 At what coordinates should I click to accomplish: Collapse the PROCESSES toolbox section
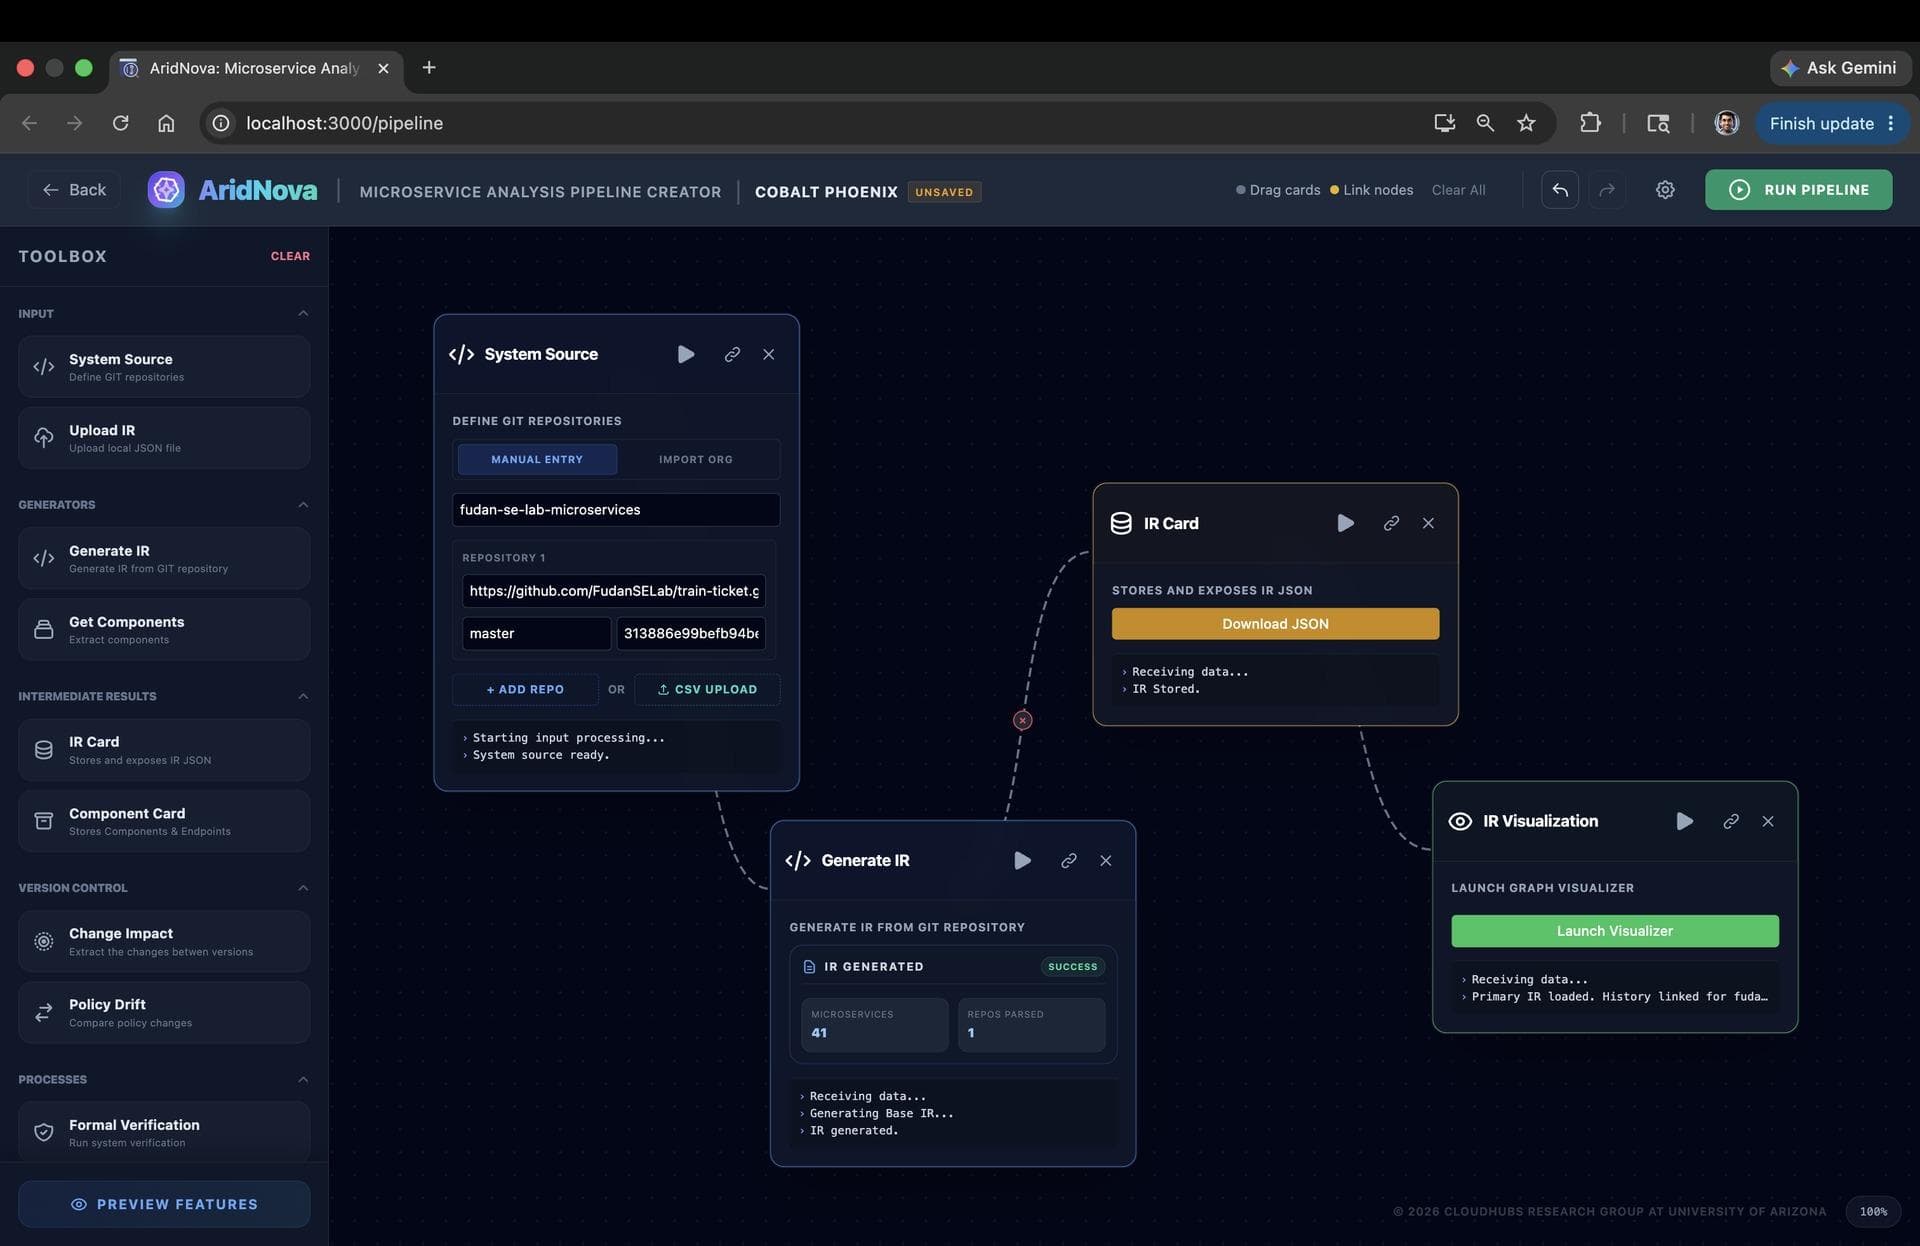303,1079
